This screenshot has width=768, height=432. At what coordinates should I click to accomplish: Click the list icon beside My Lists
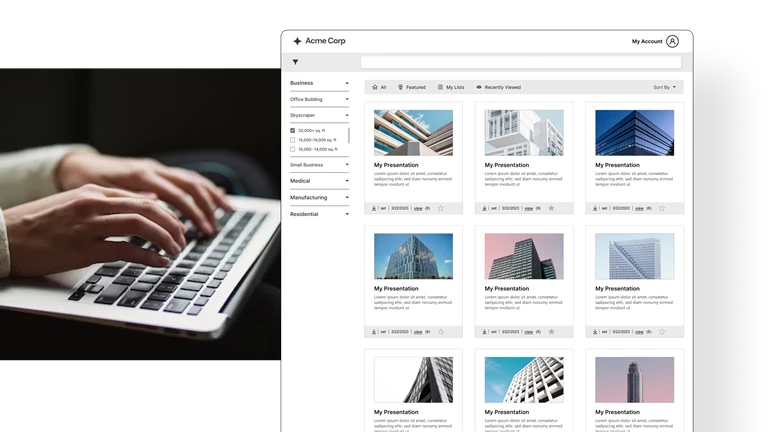[x=440, y=87]
